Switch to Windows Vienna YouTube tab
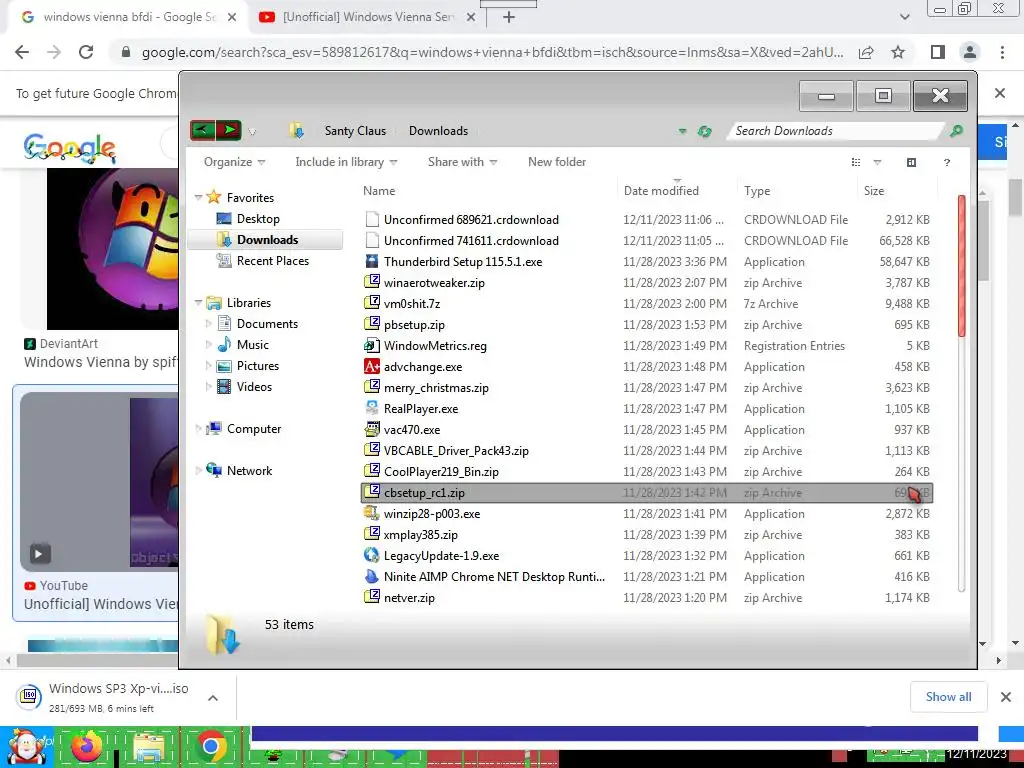Screen dimensions: 1024x768 (368, 17)
